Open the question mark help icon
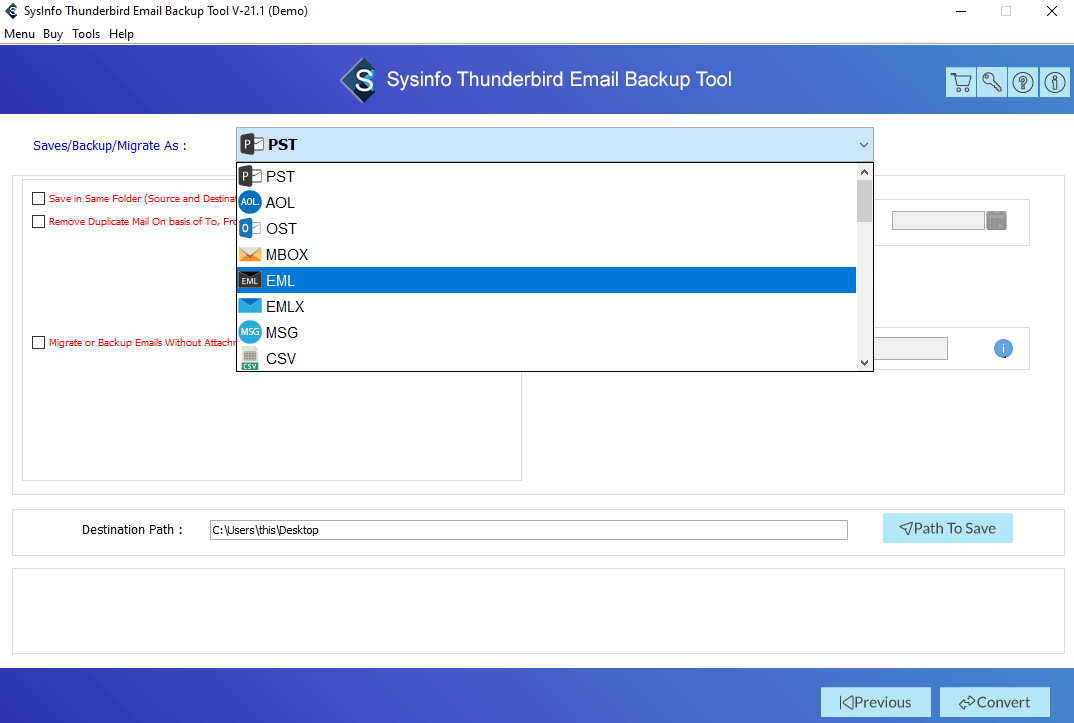The height and width of the screenshot is (723, 1074). point(1023,82)
